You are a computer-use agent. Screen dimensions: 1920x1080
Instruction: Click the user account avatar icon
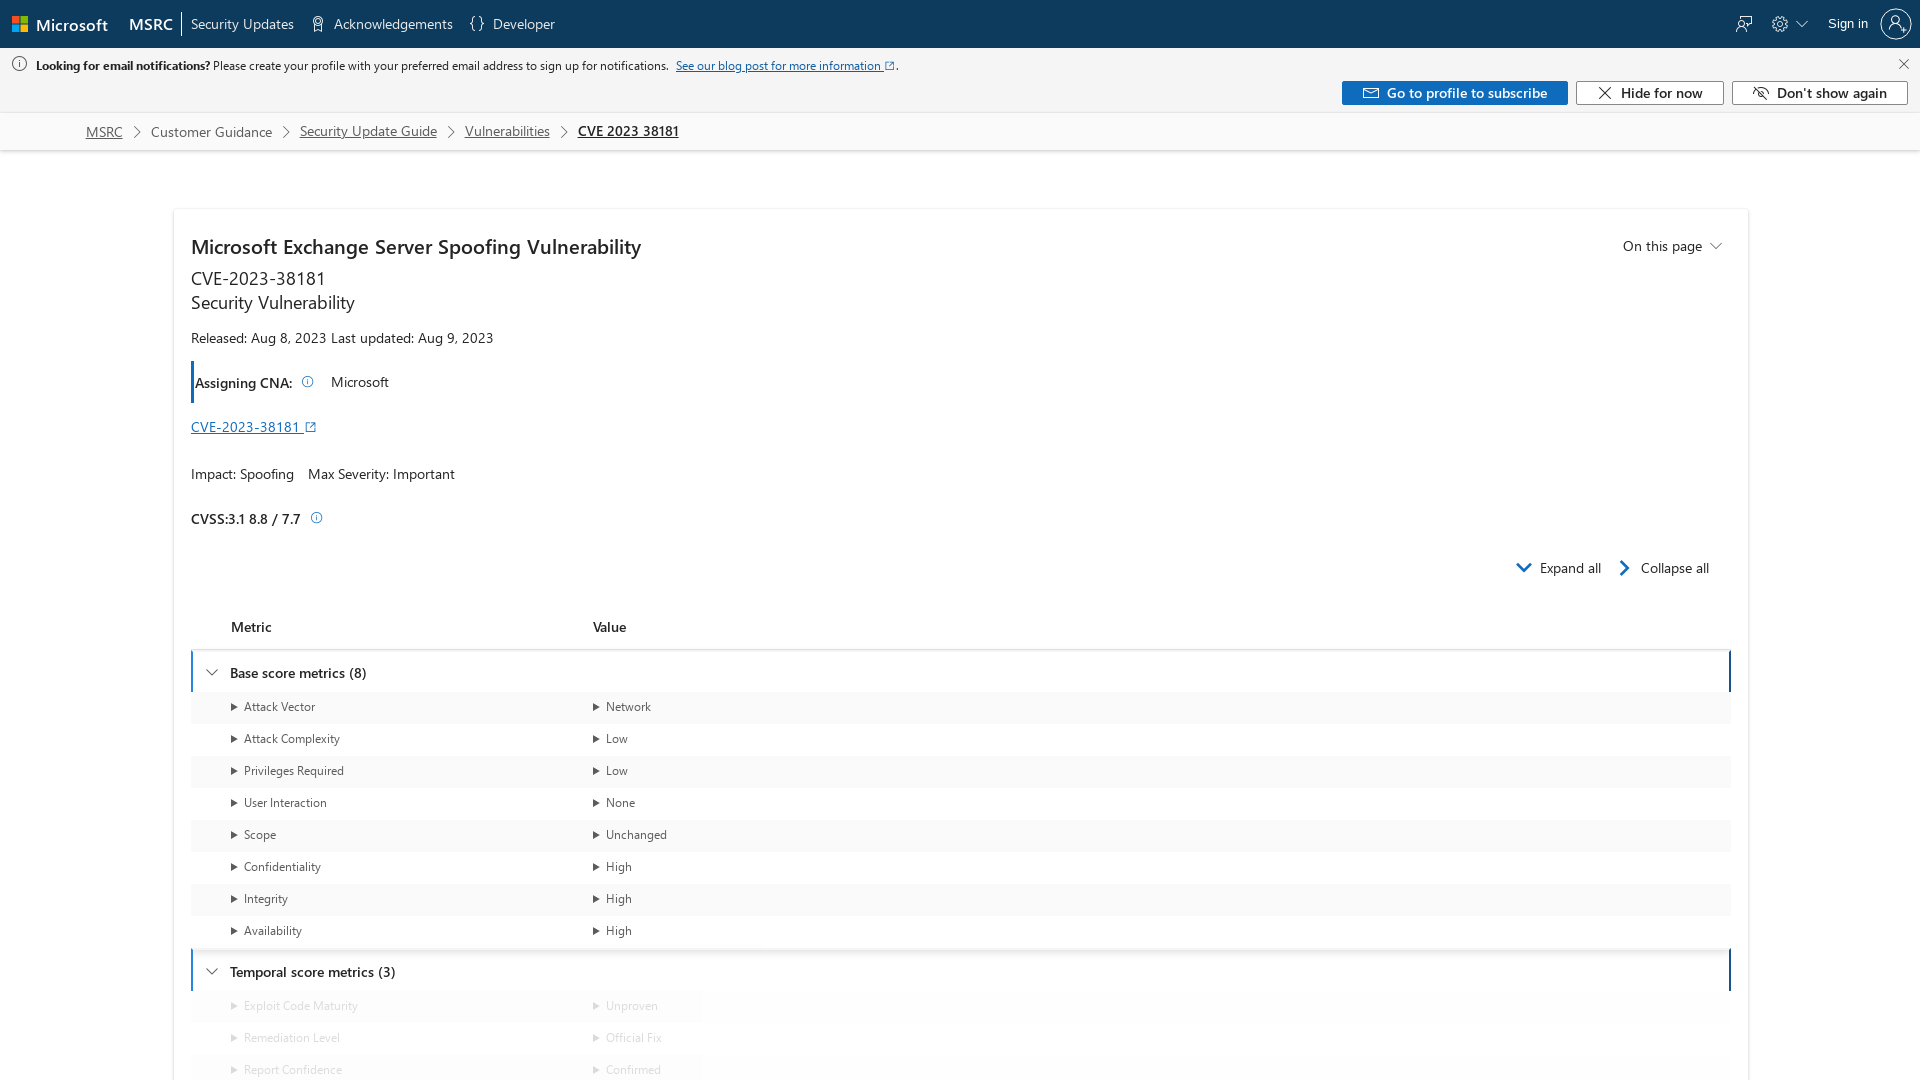(x=1895, y=24)
